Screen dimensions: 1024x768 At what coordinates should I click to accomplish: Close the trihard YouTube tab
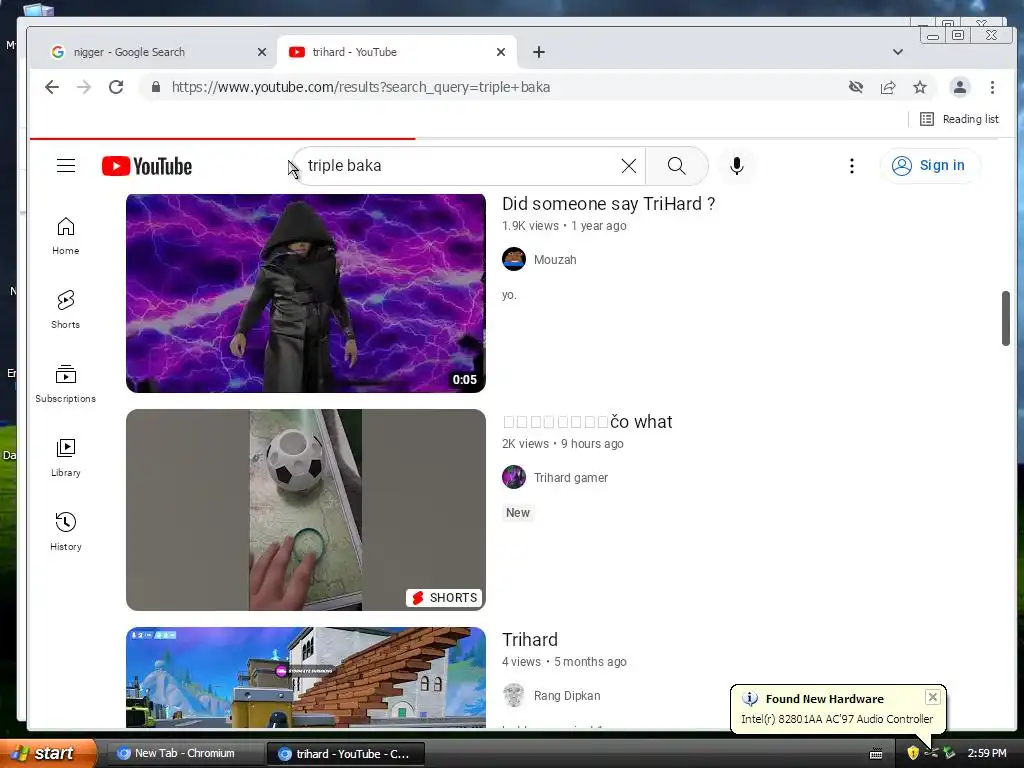click(x=501, y=52)
